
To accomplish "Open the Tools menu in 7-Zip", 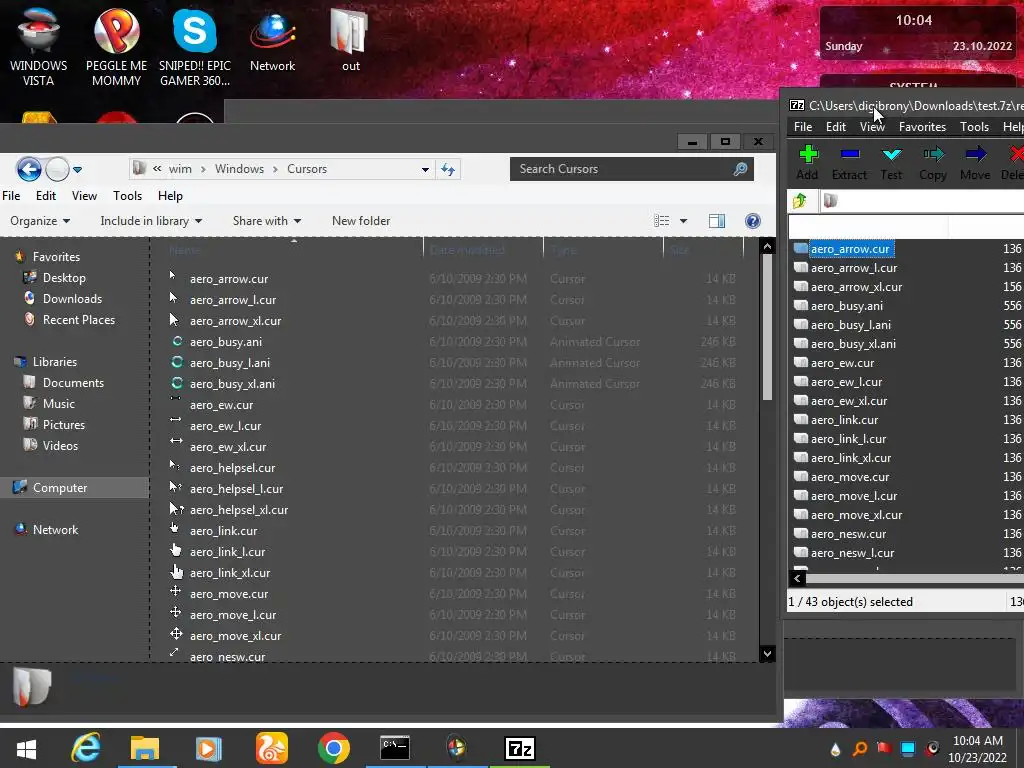I will (974, 127).
